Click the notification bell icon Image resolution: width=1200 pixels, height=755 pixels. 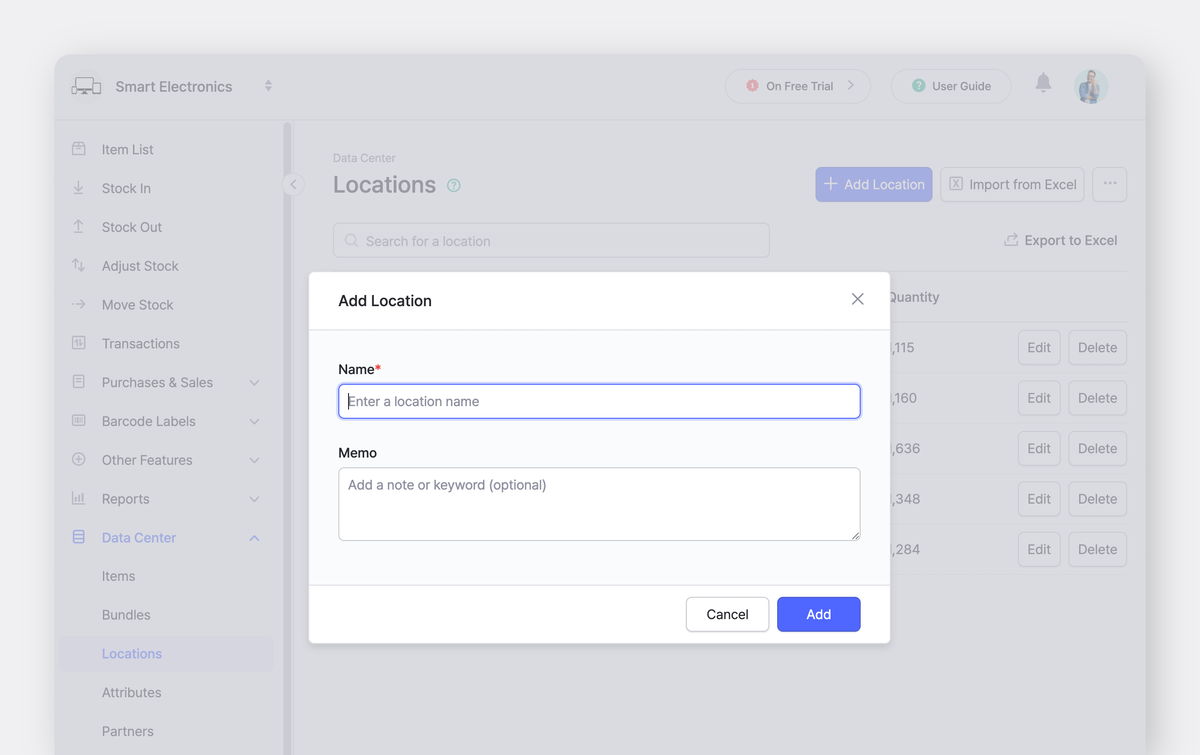click(x=1043, y=85)
